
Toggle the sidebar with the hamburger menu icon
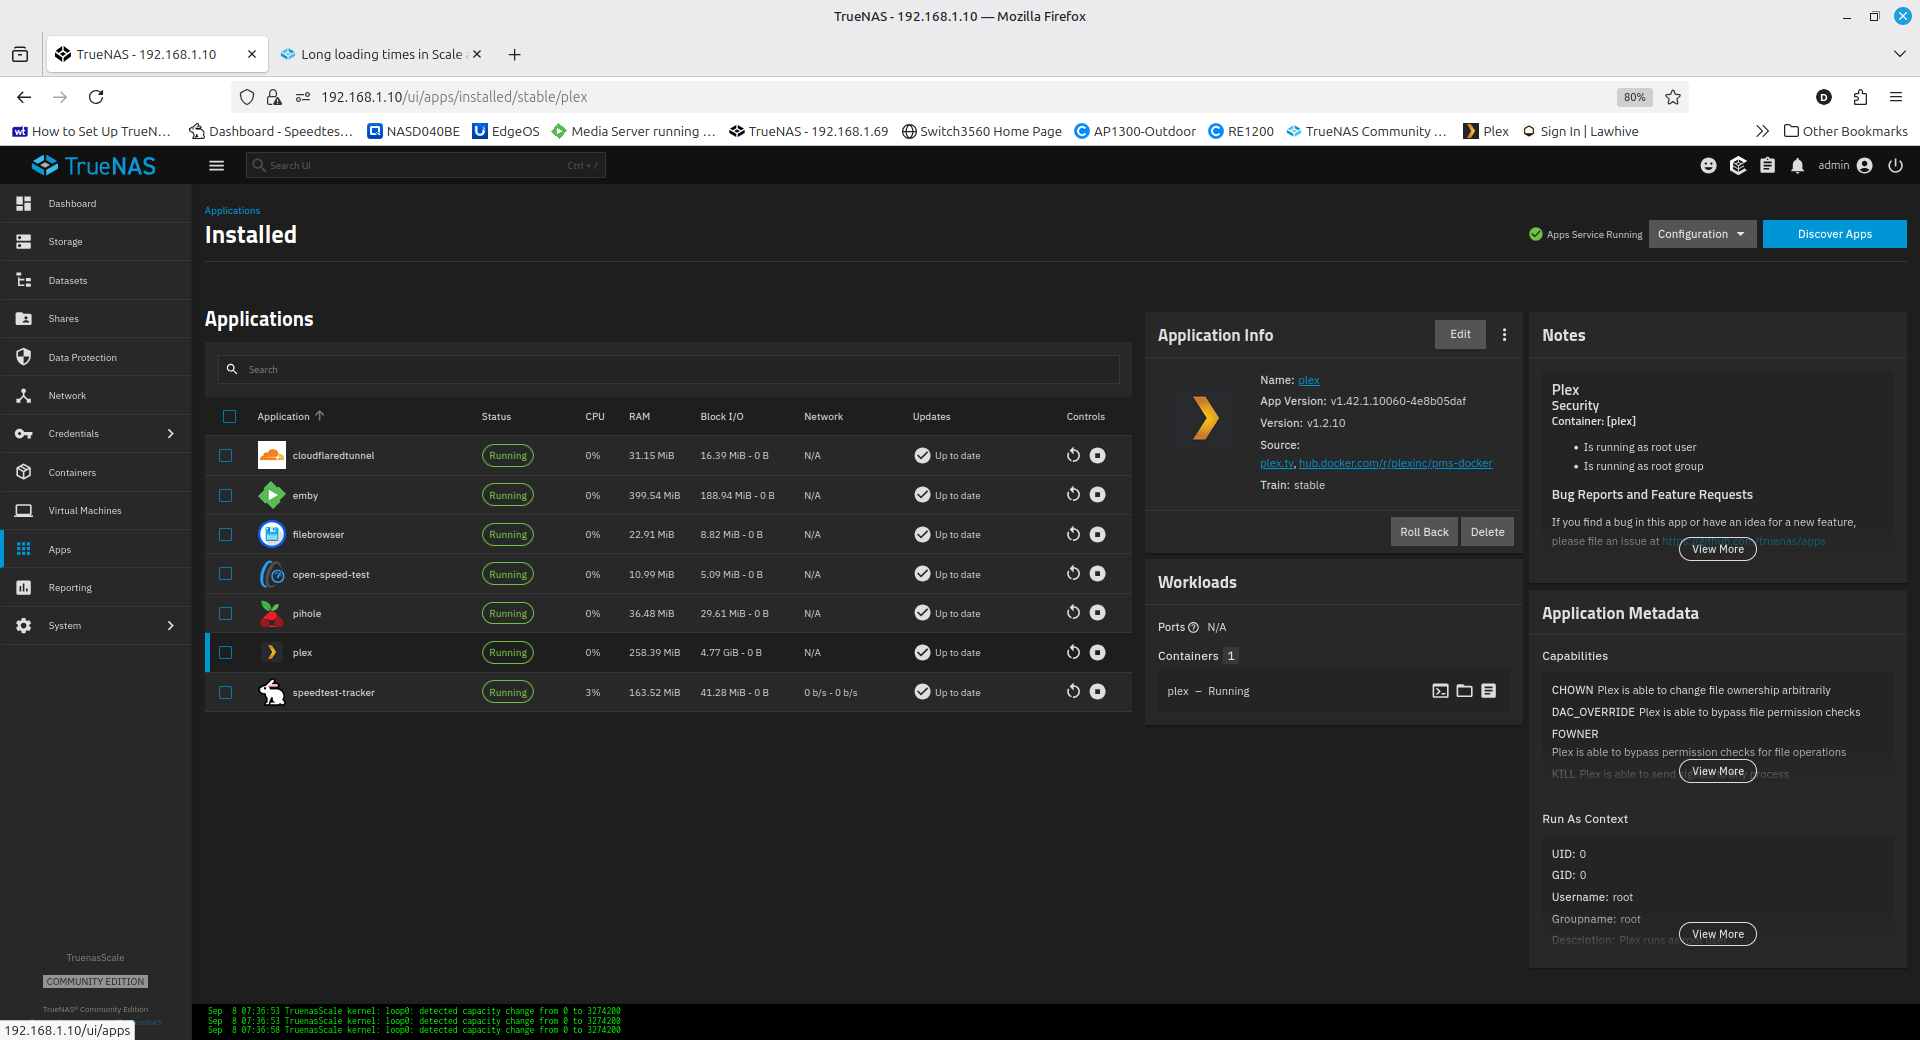pyautogui.click(x=216, y=166)
